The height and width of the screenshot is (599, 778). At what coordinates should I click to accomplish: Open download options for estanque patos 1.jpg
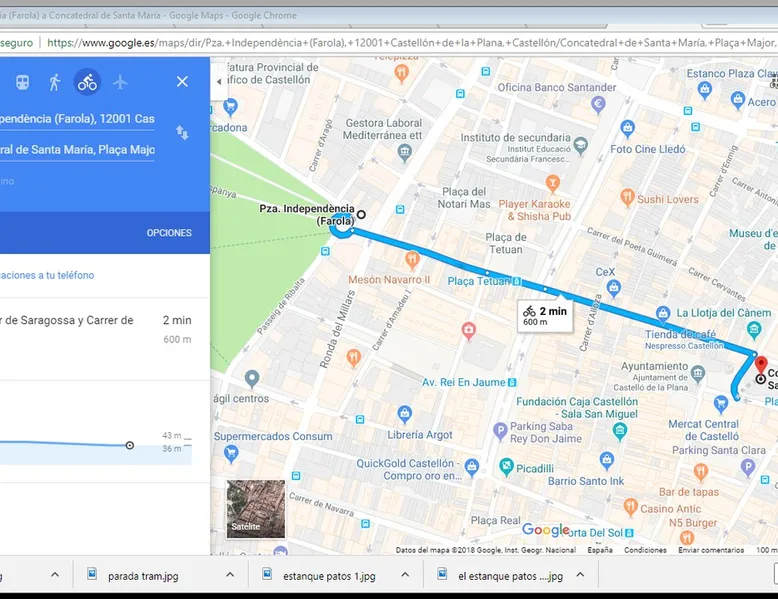click(x=405, y=575)
